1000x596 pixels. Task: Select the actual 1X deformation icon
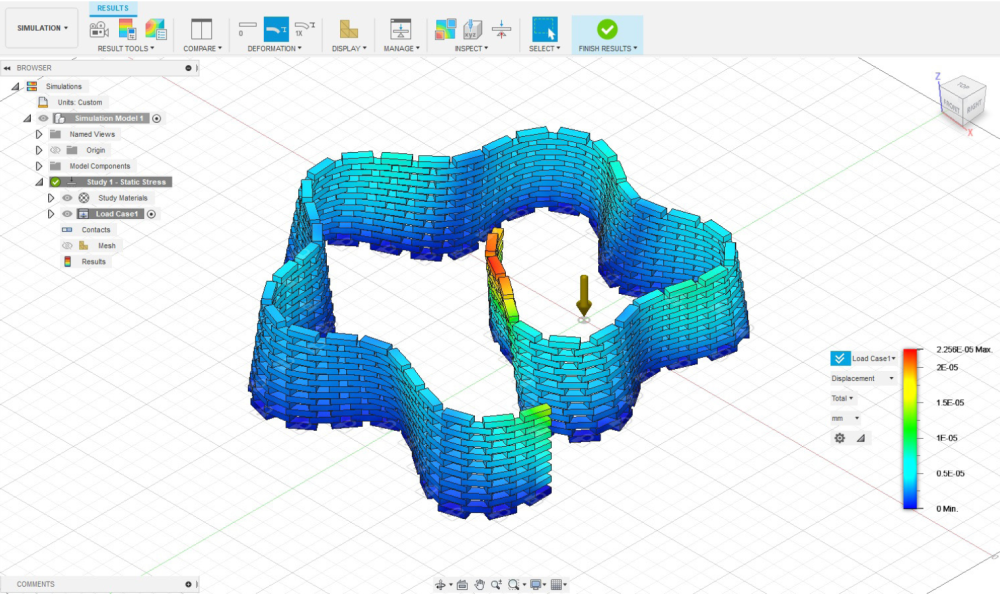(x=304, y=28)
